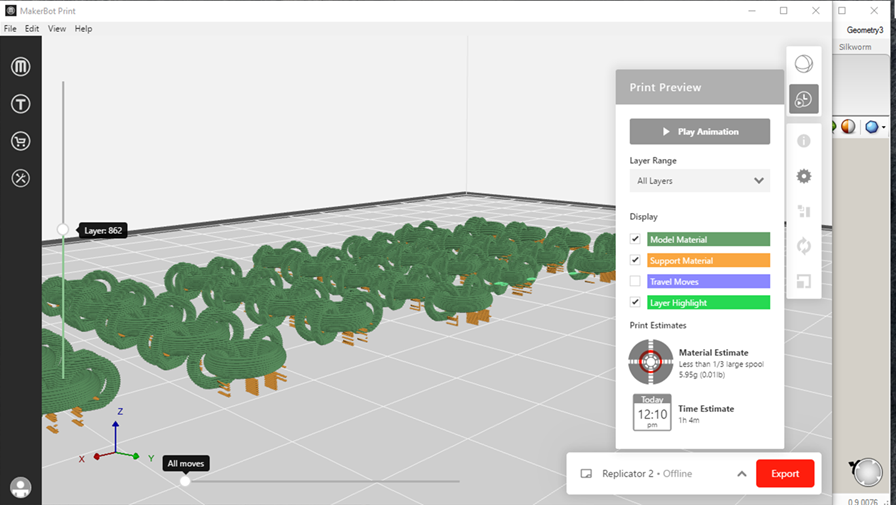Click the Material Estimate label
Image resolution: width=896 pixels, height=505 pixels.
(x=713, y=352)
